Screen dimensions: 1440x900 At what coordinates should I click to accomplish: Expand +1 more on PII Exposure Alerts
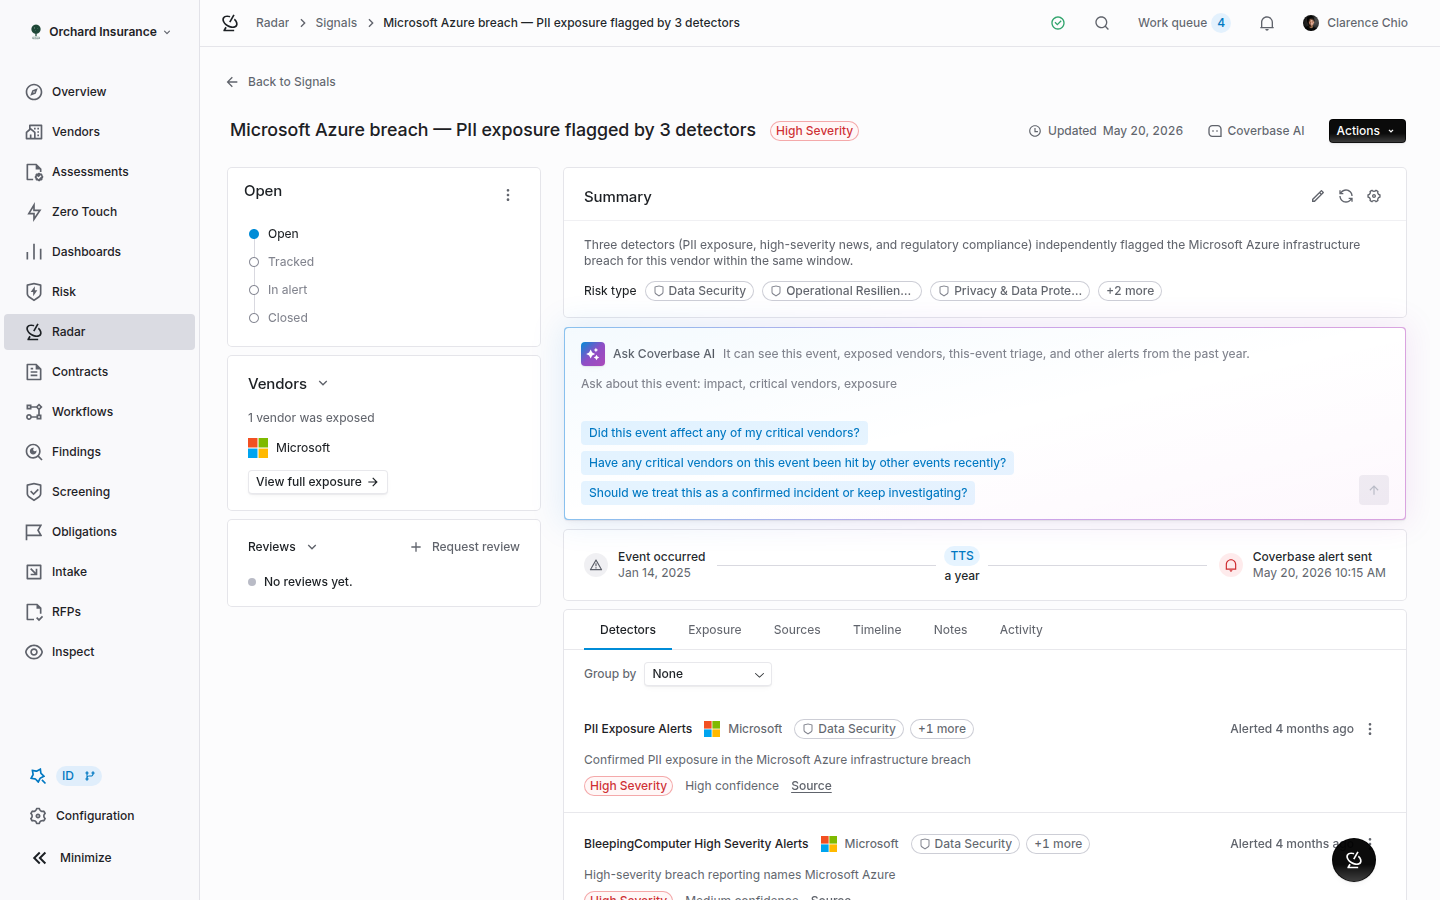942,729
